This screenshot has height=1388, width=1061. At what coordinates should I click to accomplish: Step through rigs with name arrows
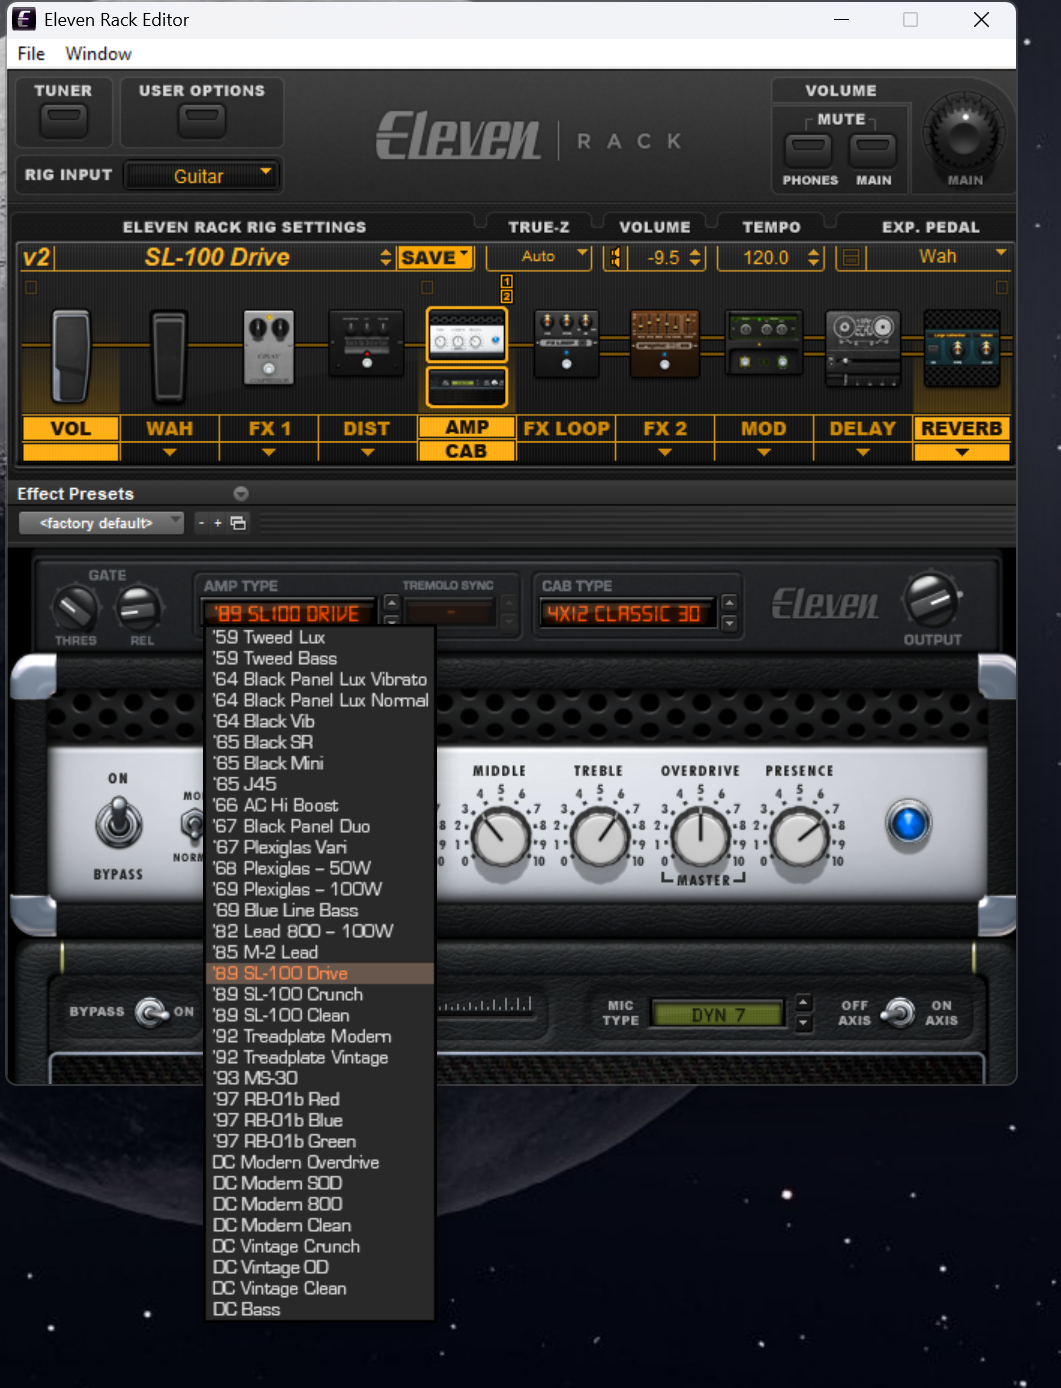[x=386, y=258]
